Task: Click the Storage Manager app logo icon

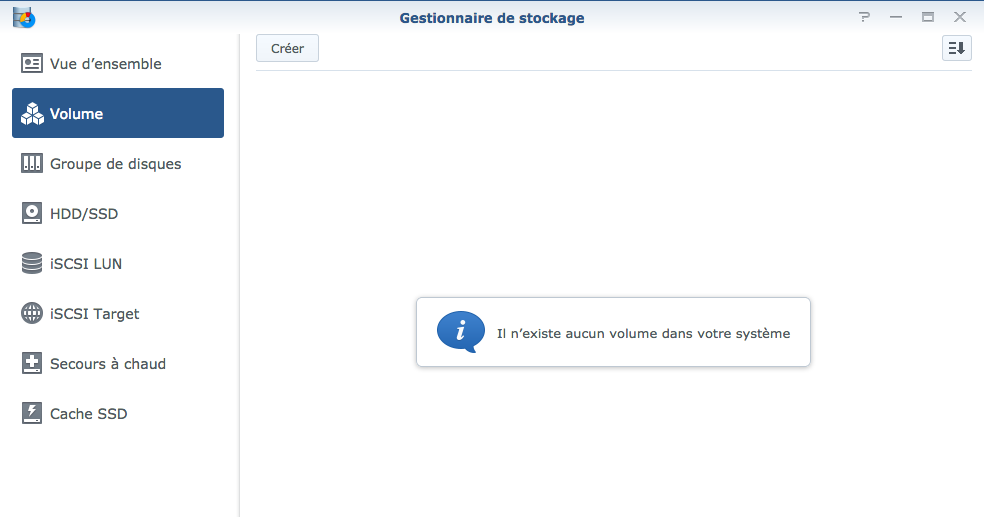Action: coord(24,18)
